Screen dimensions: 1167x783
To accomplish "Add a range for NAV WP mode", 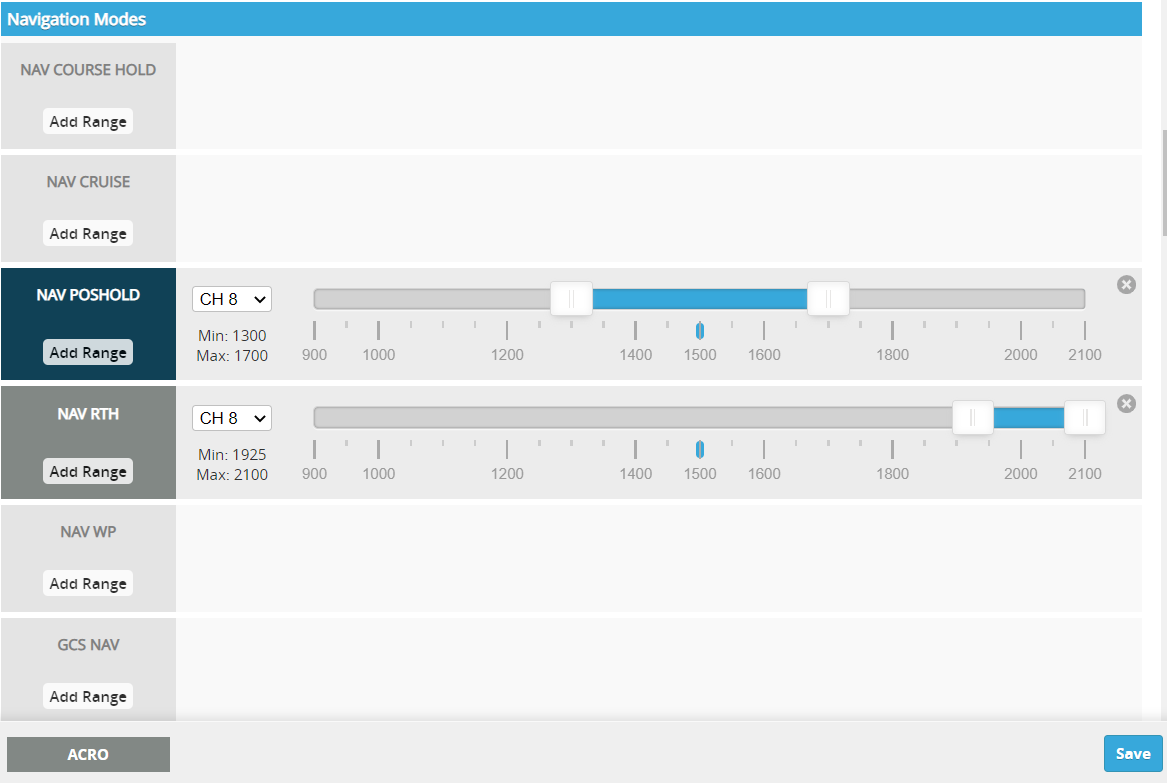I will coord(88,584).
